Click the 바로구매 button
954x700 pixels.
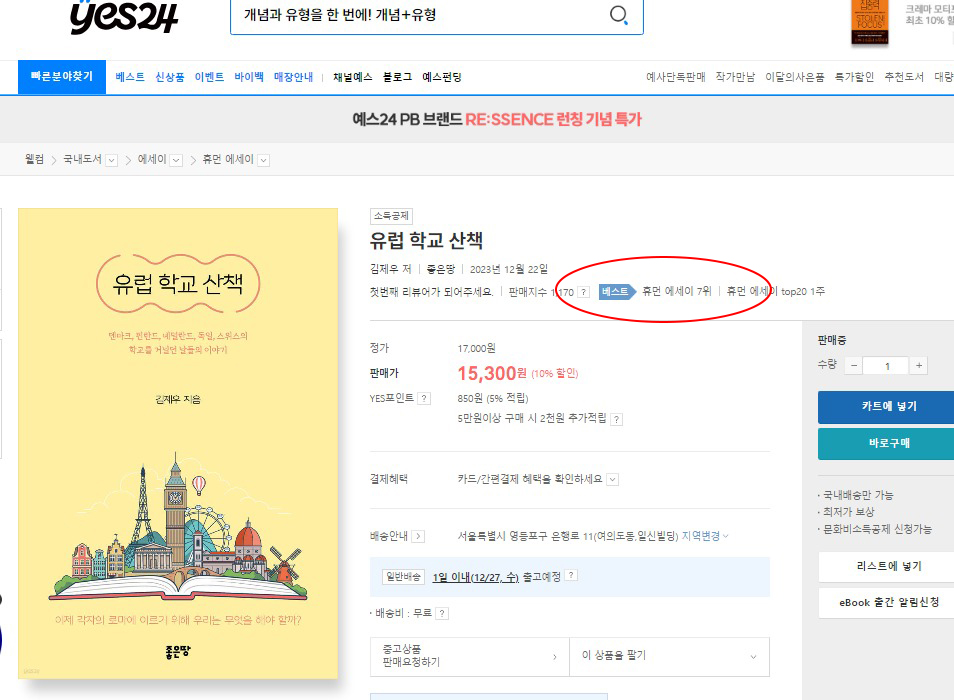coord(888,443)
